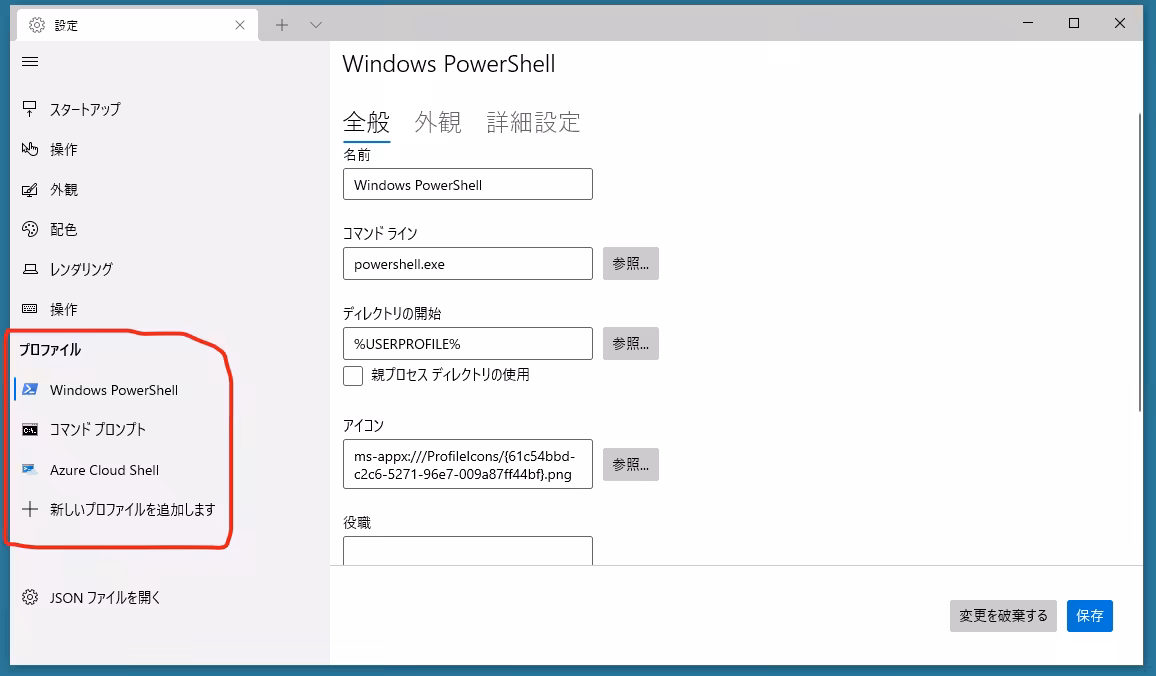The image size is (1156, 676).
Task: Browse with 参照 next to アイコン
Action: click(630, 464)
